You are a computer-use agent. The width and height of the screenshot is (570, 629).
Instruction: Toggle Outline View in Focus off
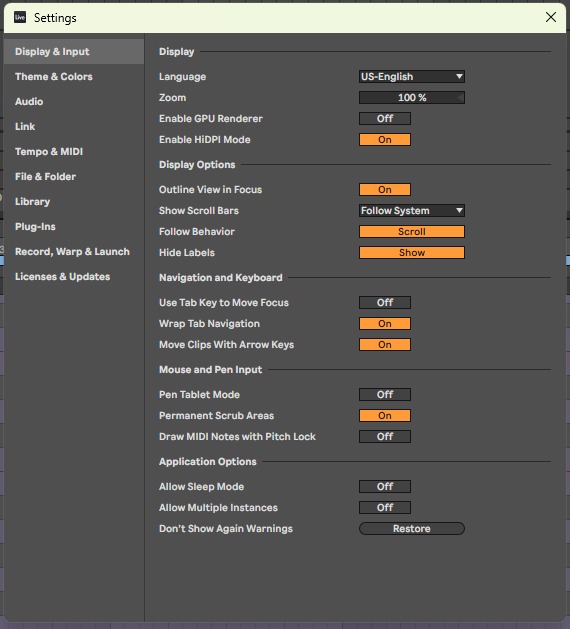385,189
